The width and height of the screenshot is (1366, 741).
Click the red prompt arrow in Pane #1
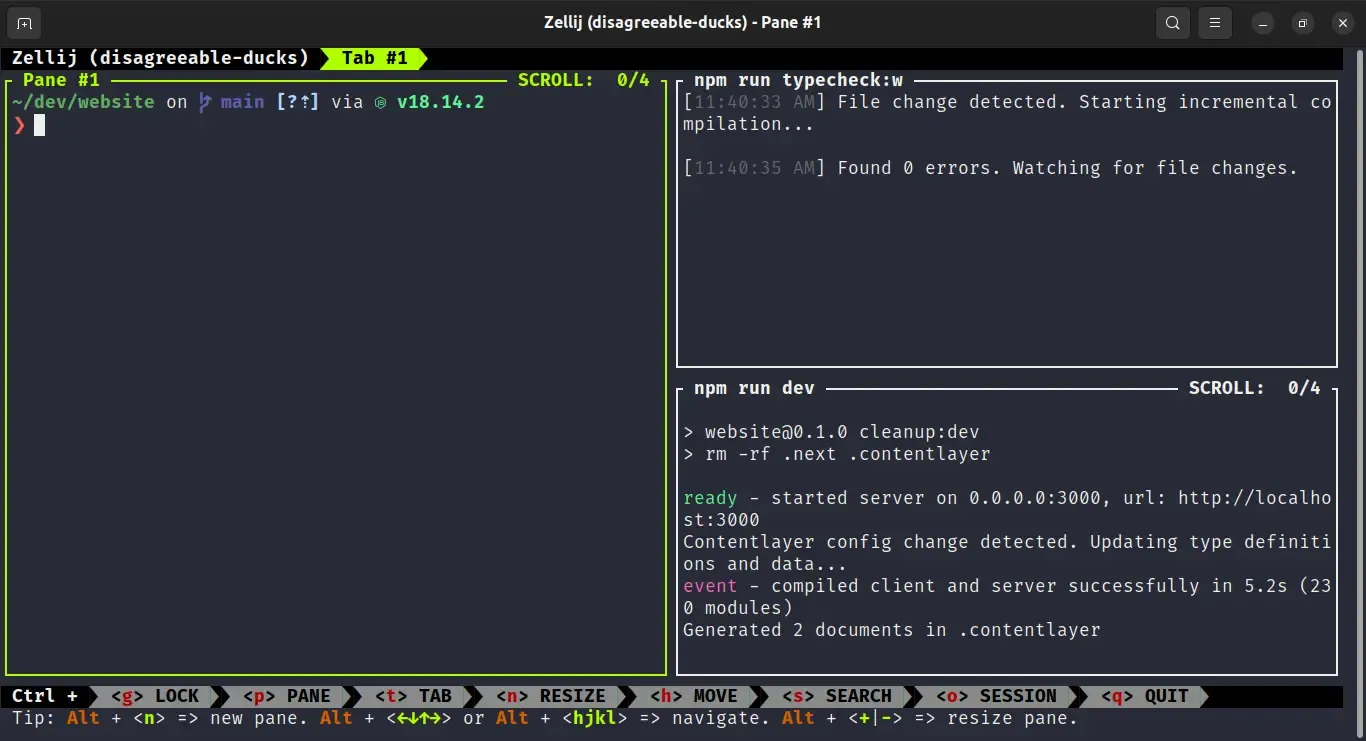pos(18,125)
